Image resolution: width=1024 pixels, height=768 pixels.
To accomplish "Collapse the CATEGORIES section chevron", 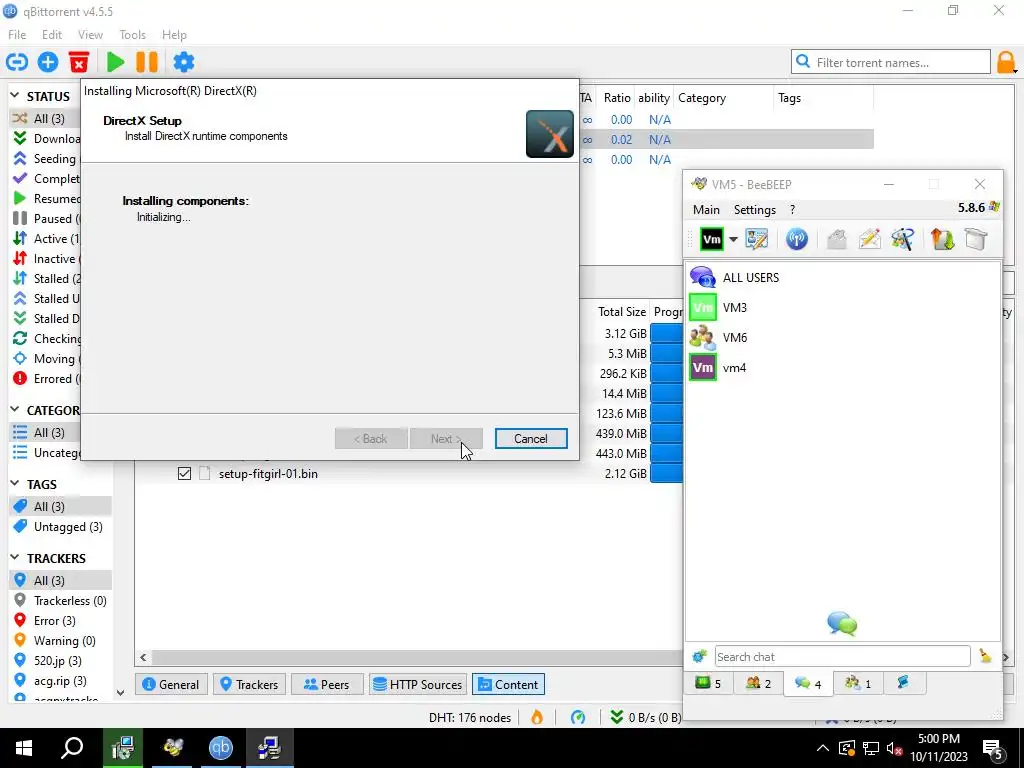I will (x=15, y=410).
